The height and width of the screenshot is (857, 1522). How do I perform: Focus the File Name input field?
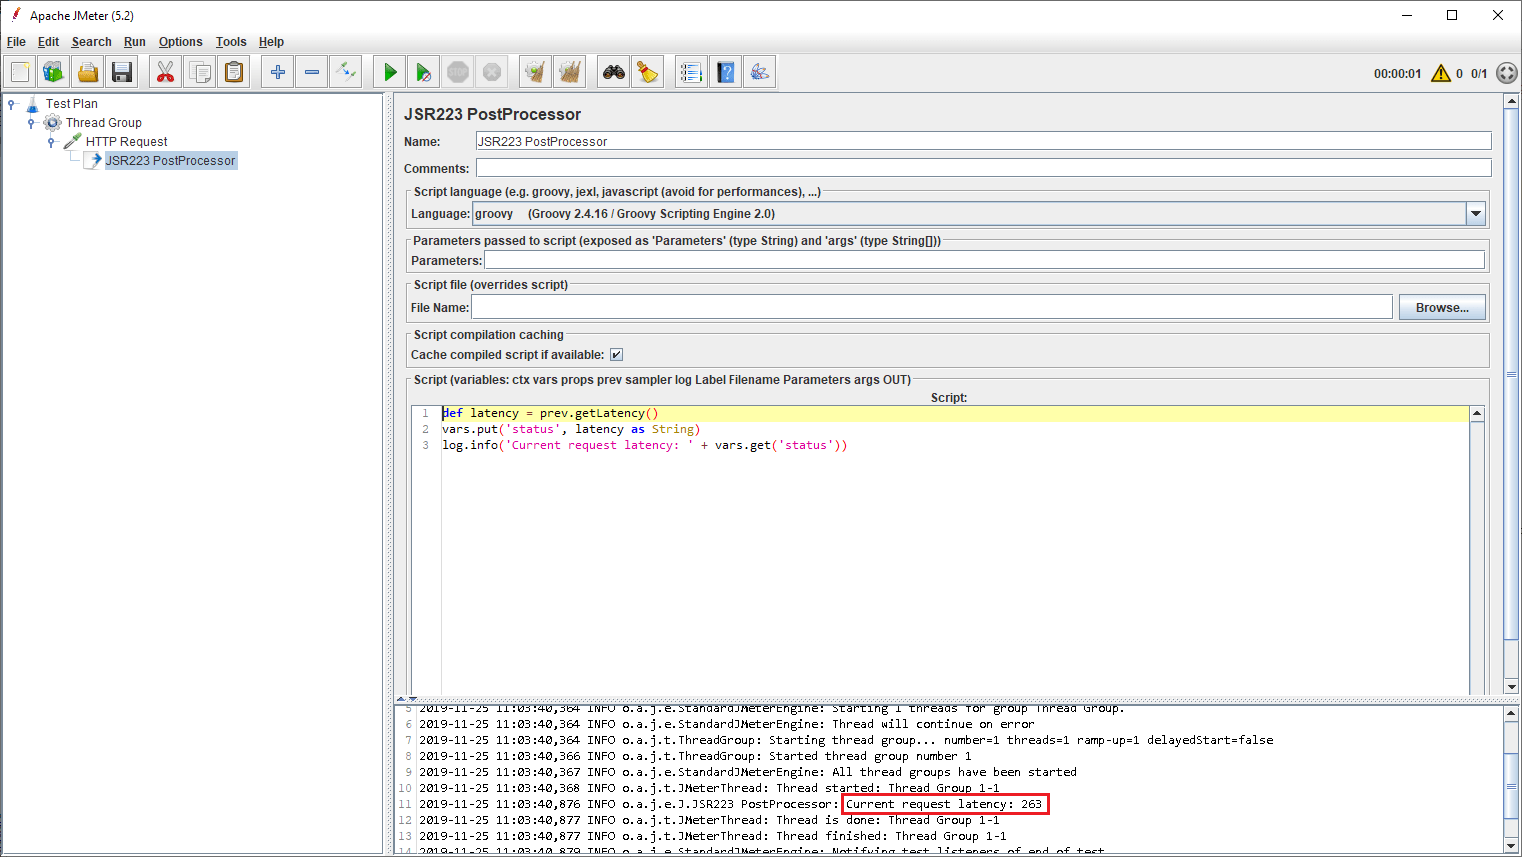(932, 307)
